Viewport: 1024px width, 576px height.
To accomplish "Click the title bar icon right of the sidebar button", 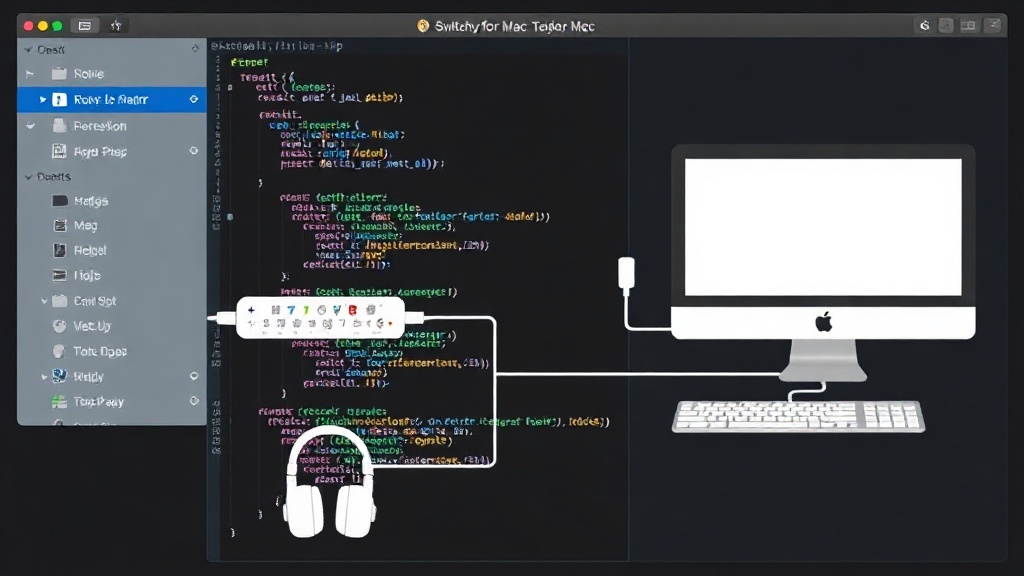I will pos(116,25).
